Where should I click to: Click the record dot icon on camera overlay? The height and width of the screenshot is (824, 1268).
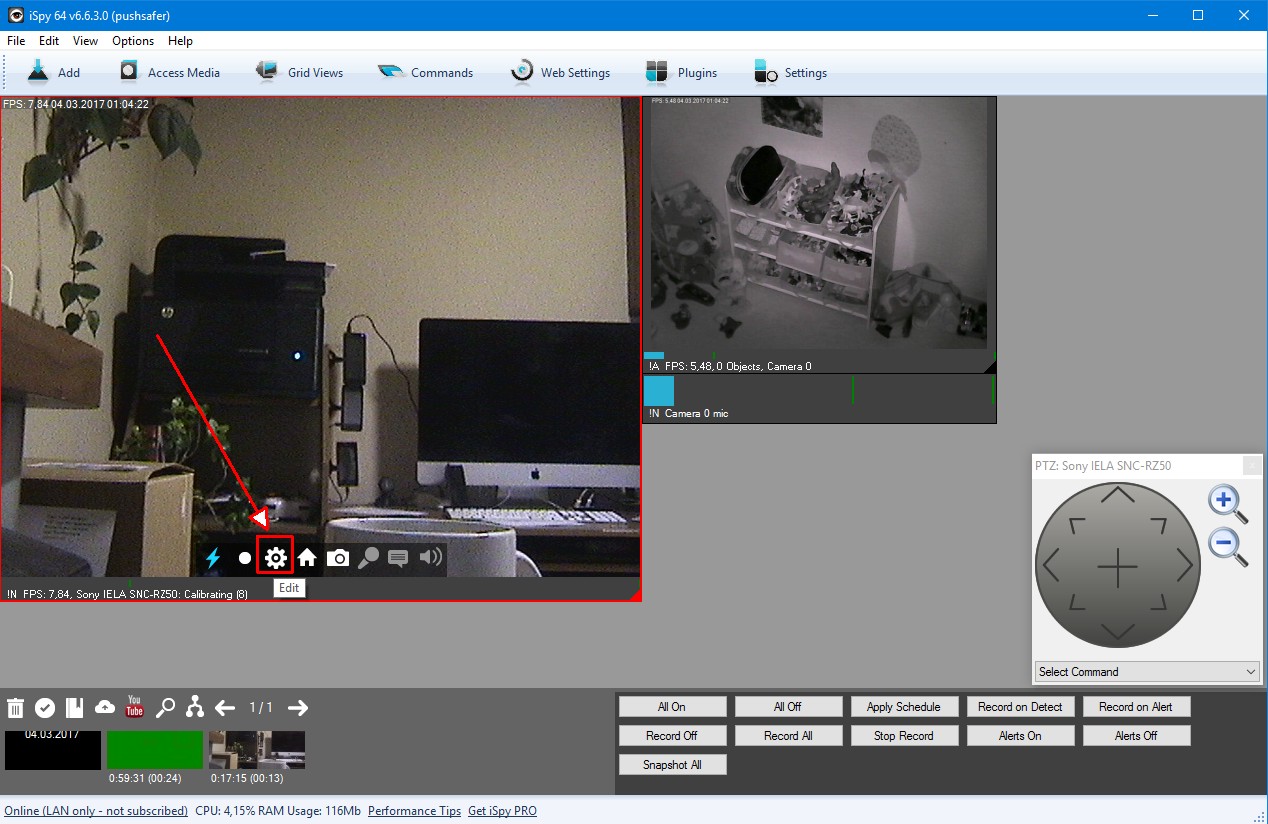point(244,558)
